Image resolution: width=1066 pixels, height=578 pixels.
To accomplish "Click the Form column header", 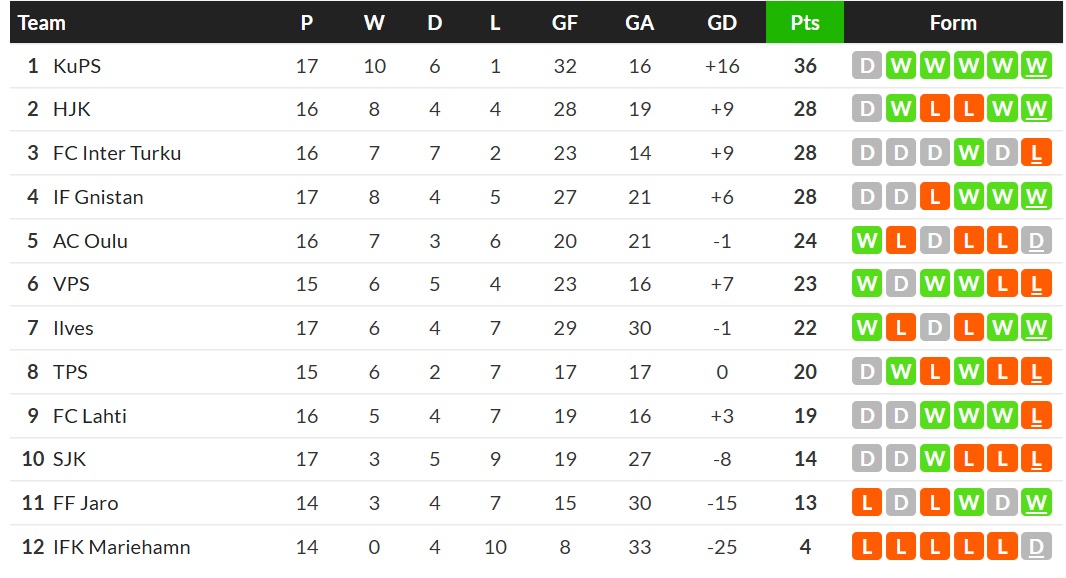I will click(x=953, y=22).
